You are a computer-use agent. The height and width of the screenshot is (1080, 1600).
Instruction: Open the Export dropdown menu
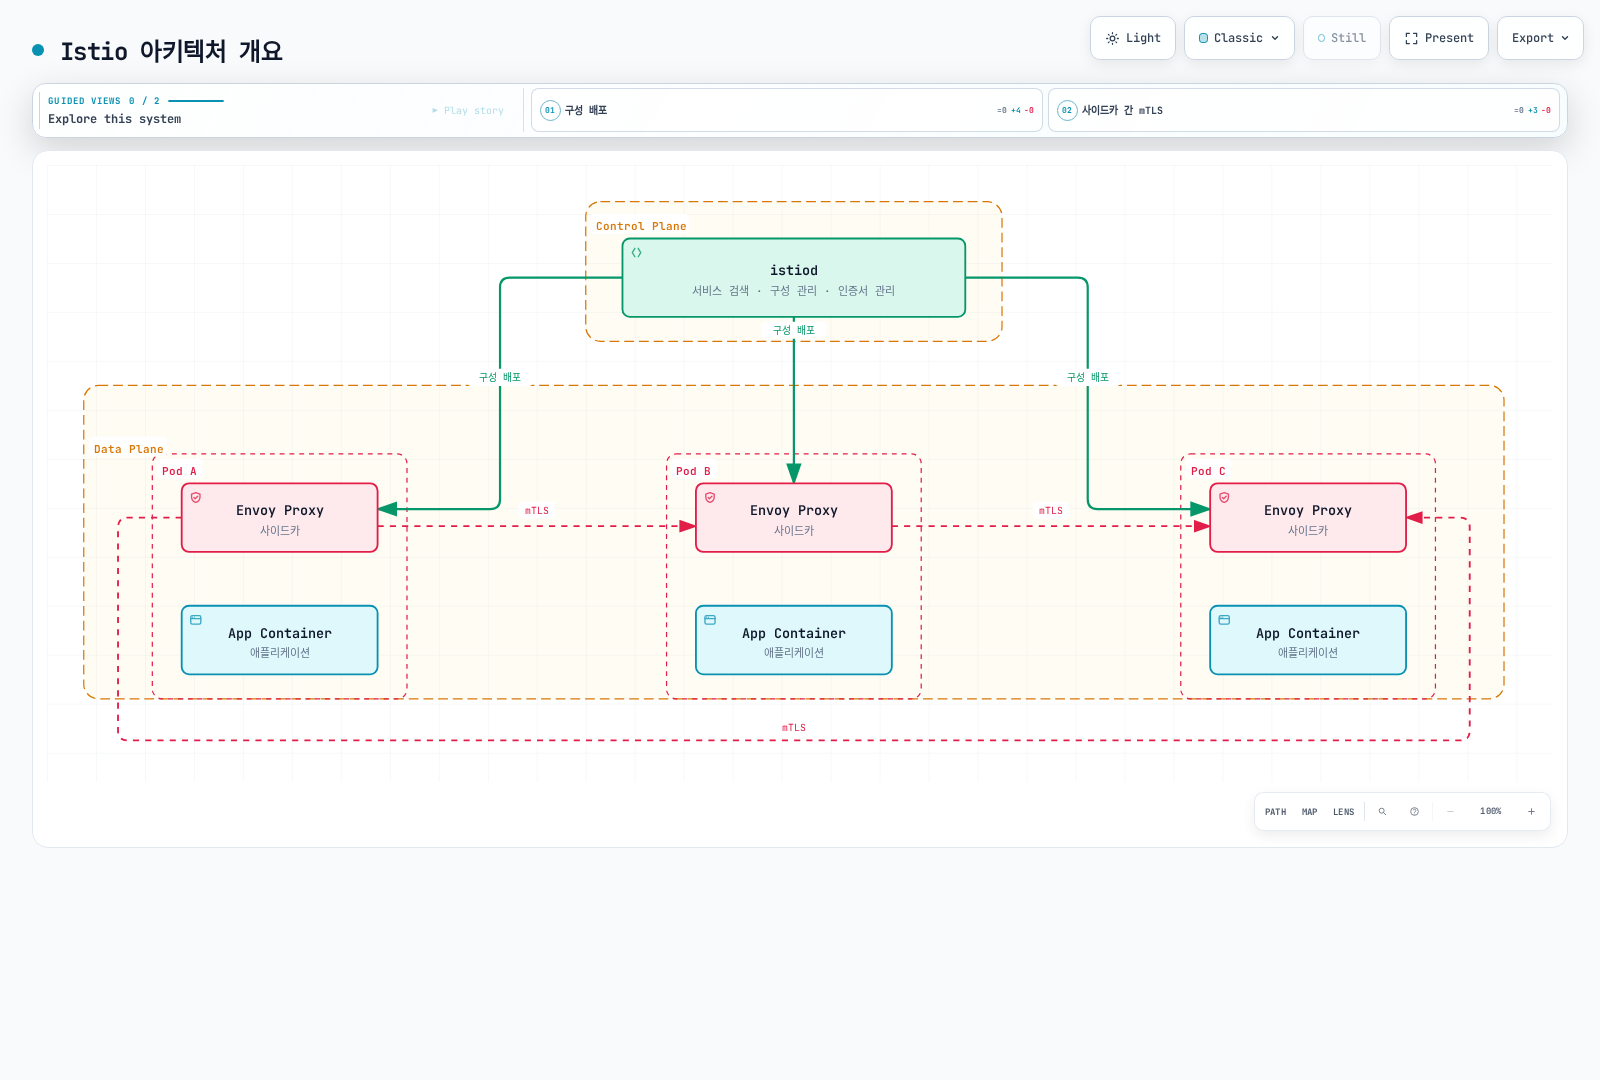pyautogui.click(x=1540, y=38)
